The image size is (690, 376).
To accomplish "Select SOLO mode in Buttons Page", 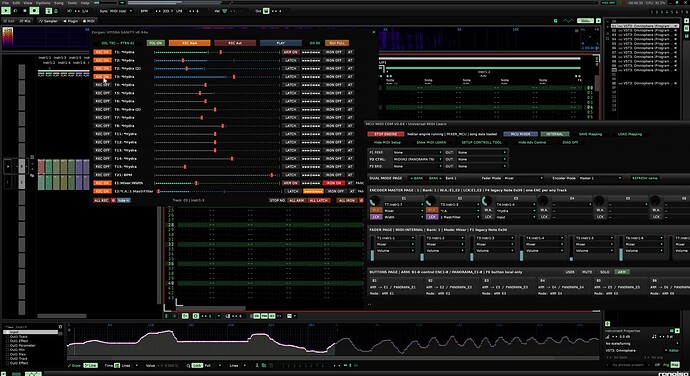I will 604,272.
